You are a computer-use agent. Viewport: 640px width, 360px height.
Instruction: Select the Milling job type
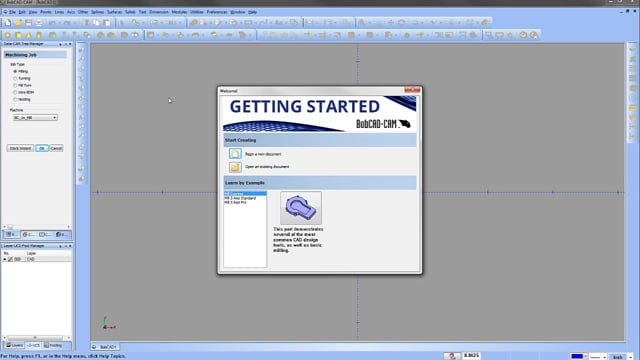pos(15,71)
